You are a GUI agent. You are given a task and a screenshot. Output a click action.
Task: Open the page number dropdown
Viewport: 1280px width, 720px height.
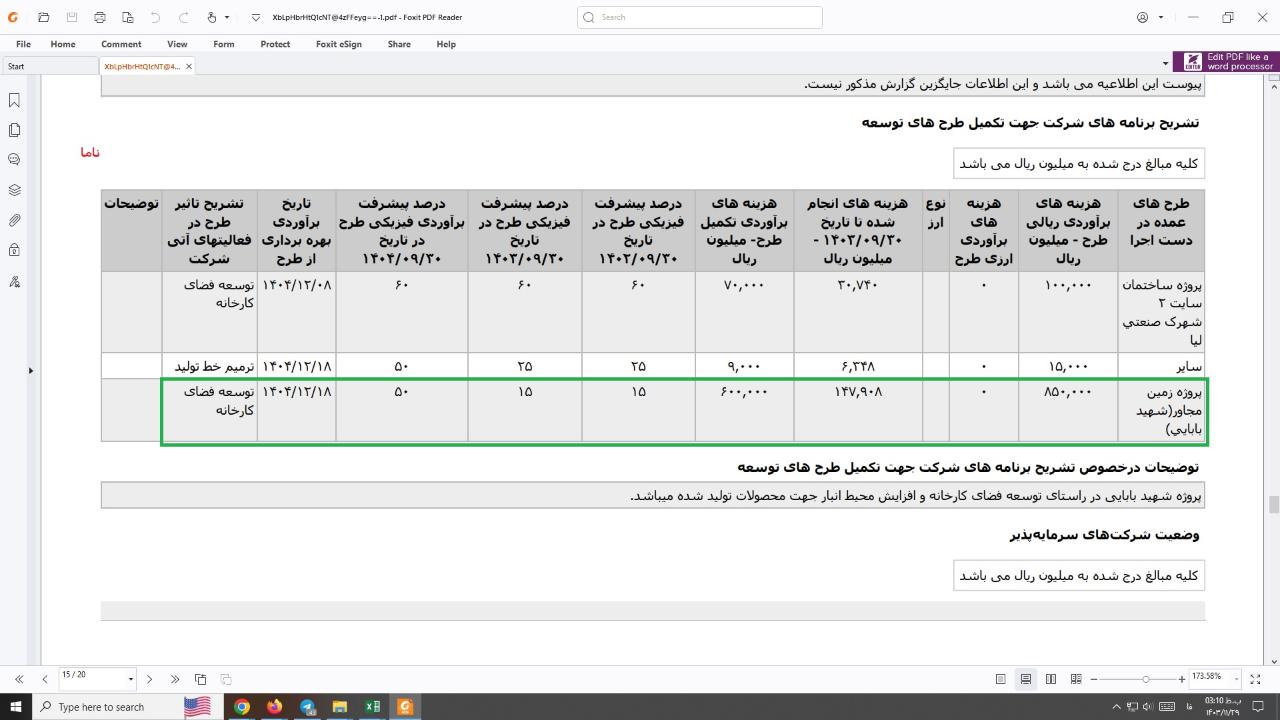coord(130,679)
